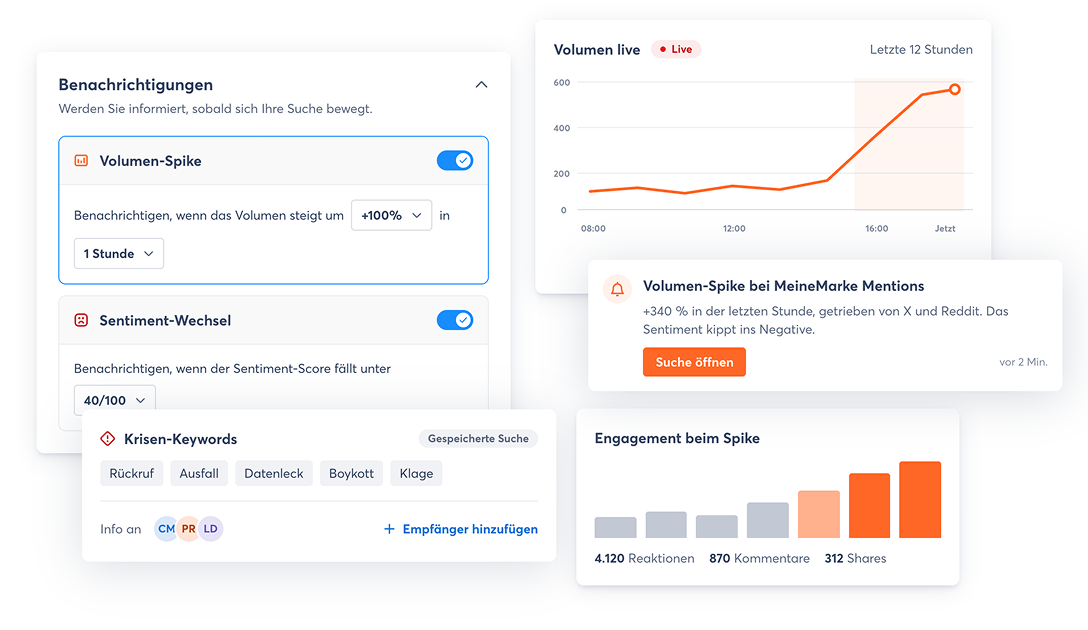Click the Engagement beim Spike heading

[677, 439]
